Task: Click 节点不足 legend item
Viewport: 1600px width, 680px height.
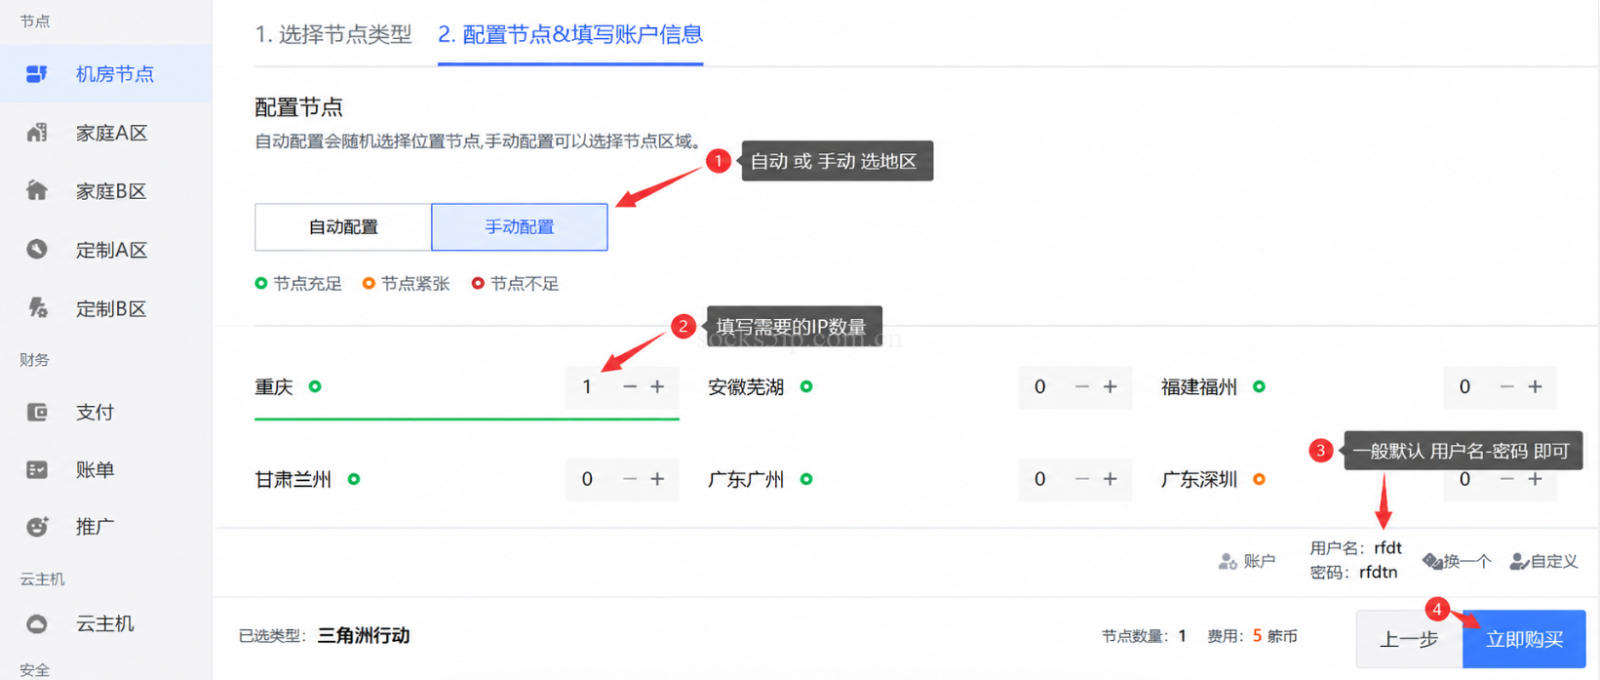Action: pos(515,284)
